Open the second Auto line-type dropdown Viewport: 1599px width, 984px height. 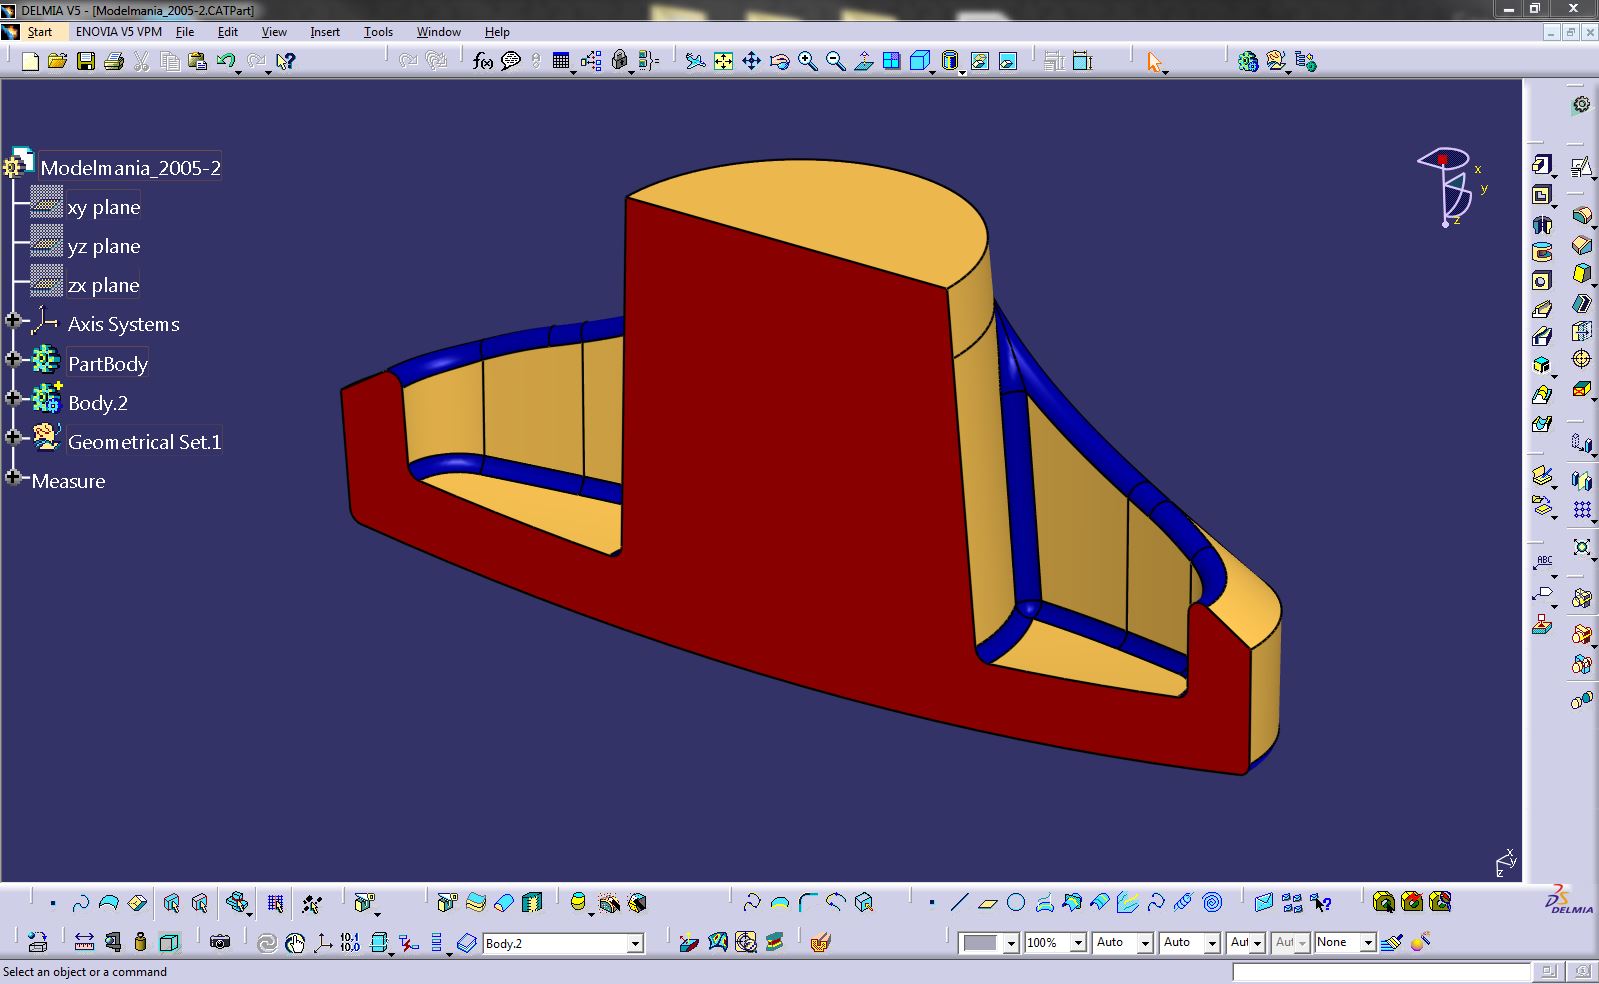tap(1212, 943)
